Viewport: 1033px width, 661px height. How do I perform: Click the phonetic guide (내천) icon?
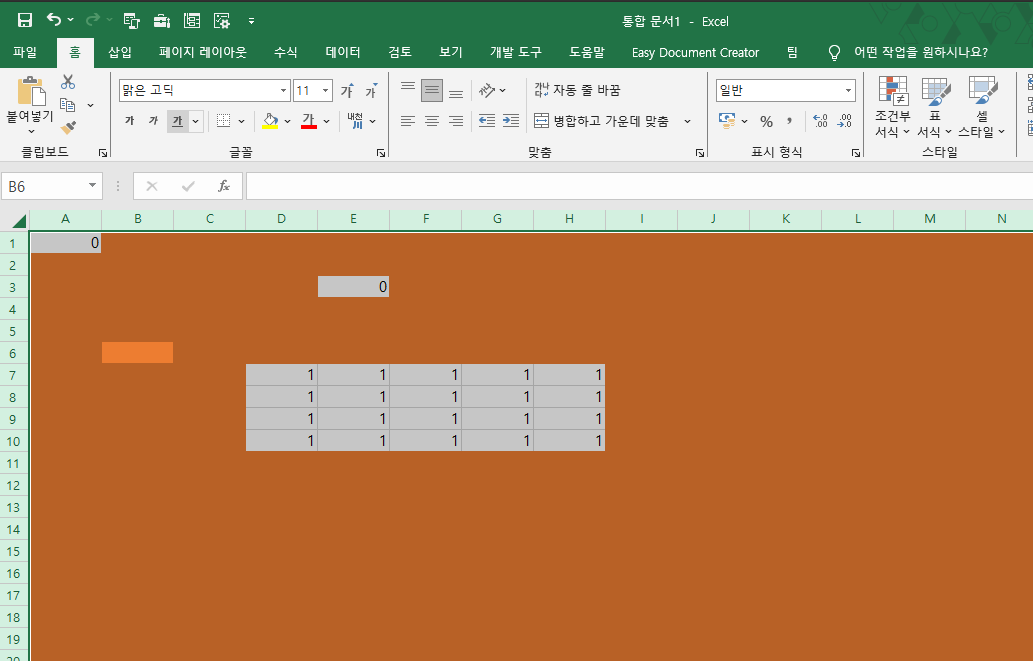point(356,121)
